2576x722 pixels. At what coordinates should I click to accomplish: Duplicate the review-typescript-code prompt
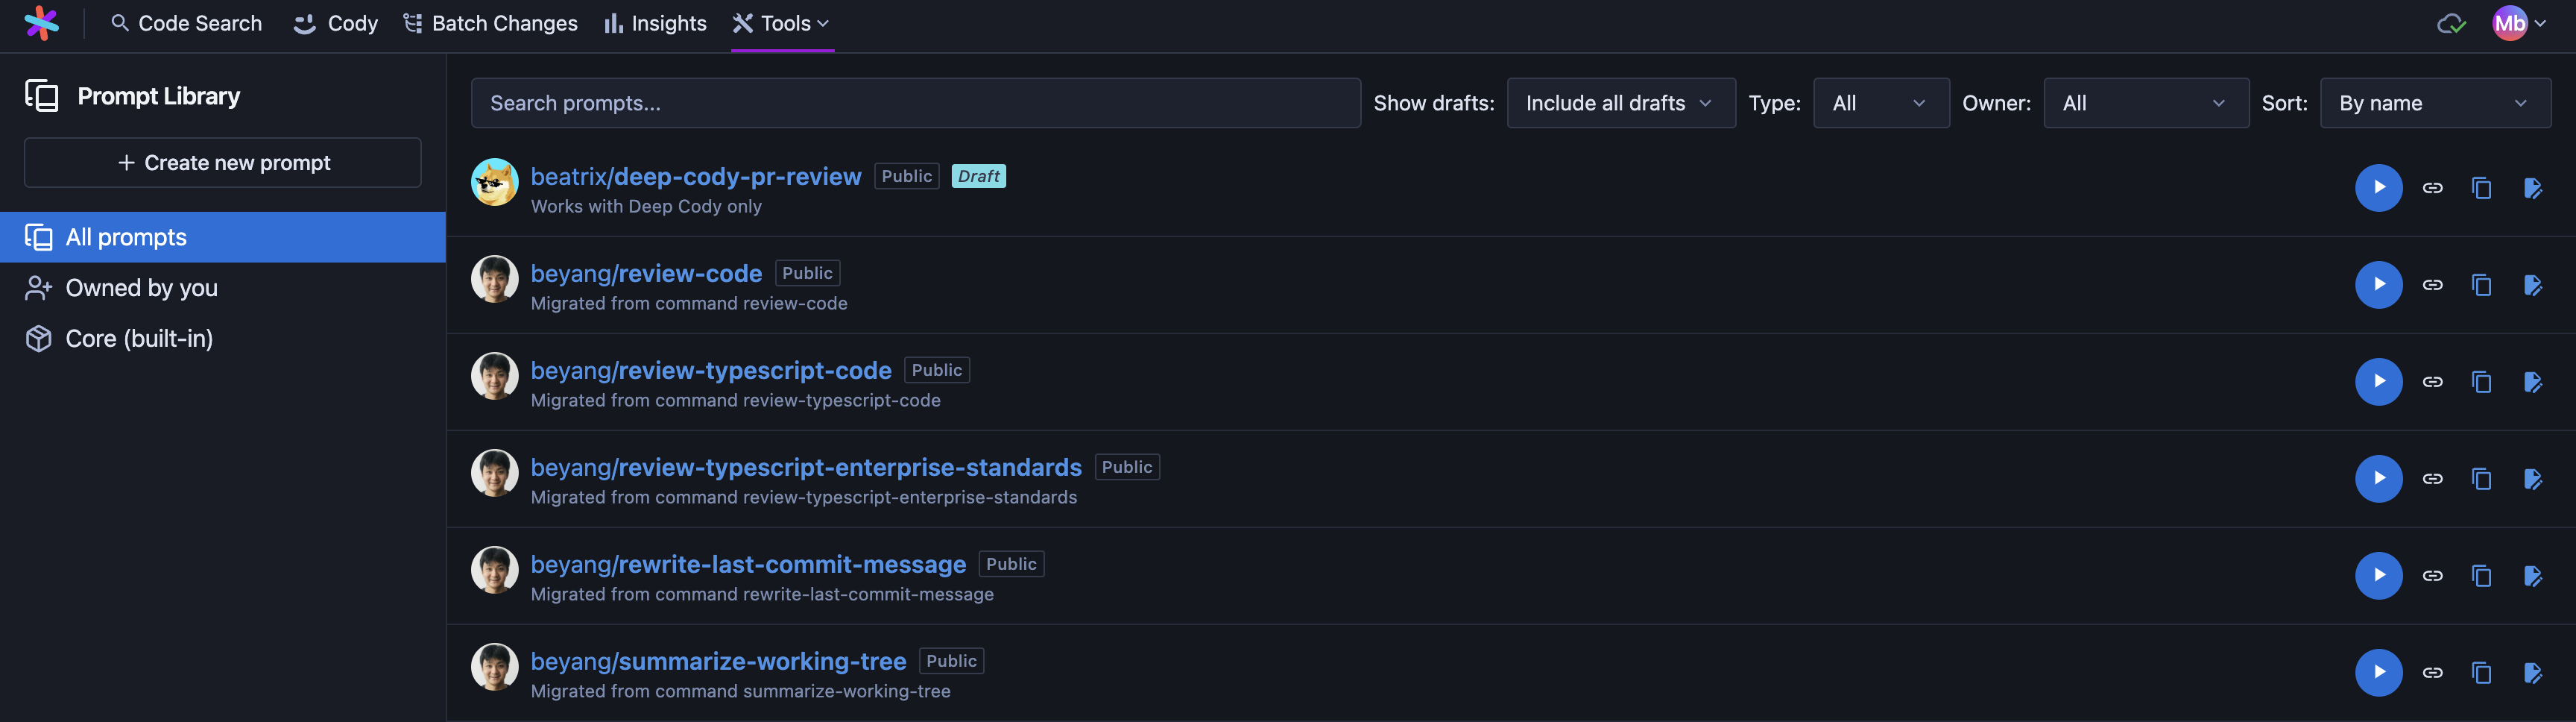pos(2482,381)
